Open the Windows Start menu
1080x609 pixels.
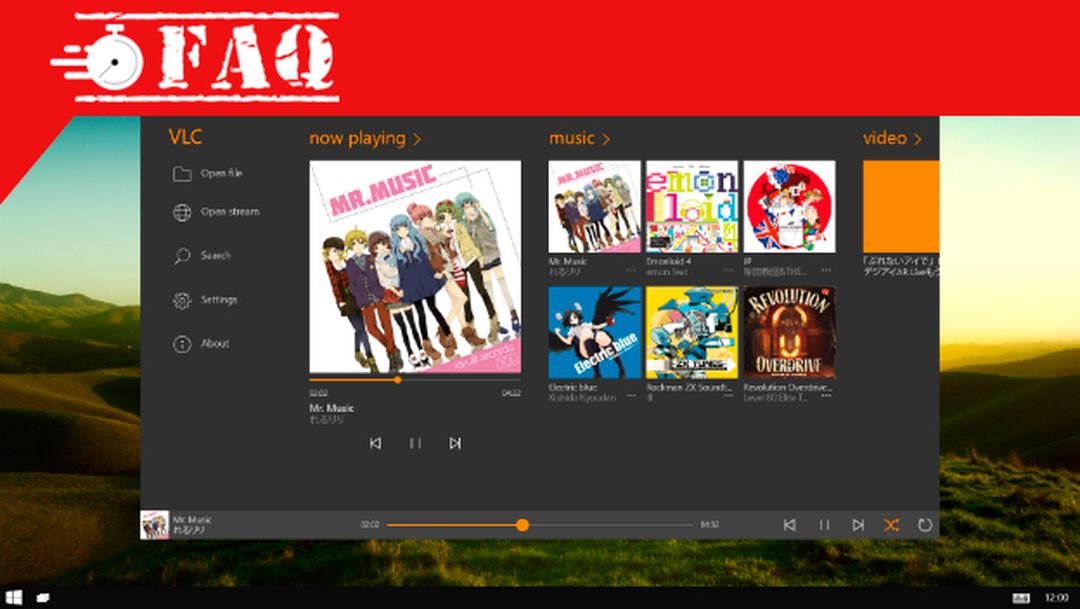(14, 598)
